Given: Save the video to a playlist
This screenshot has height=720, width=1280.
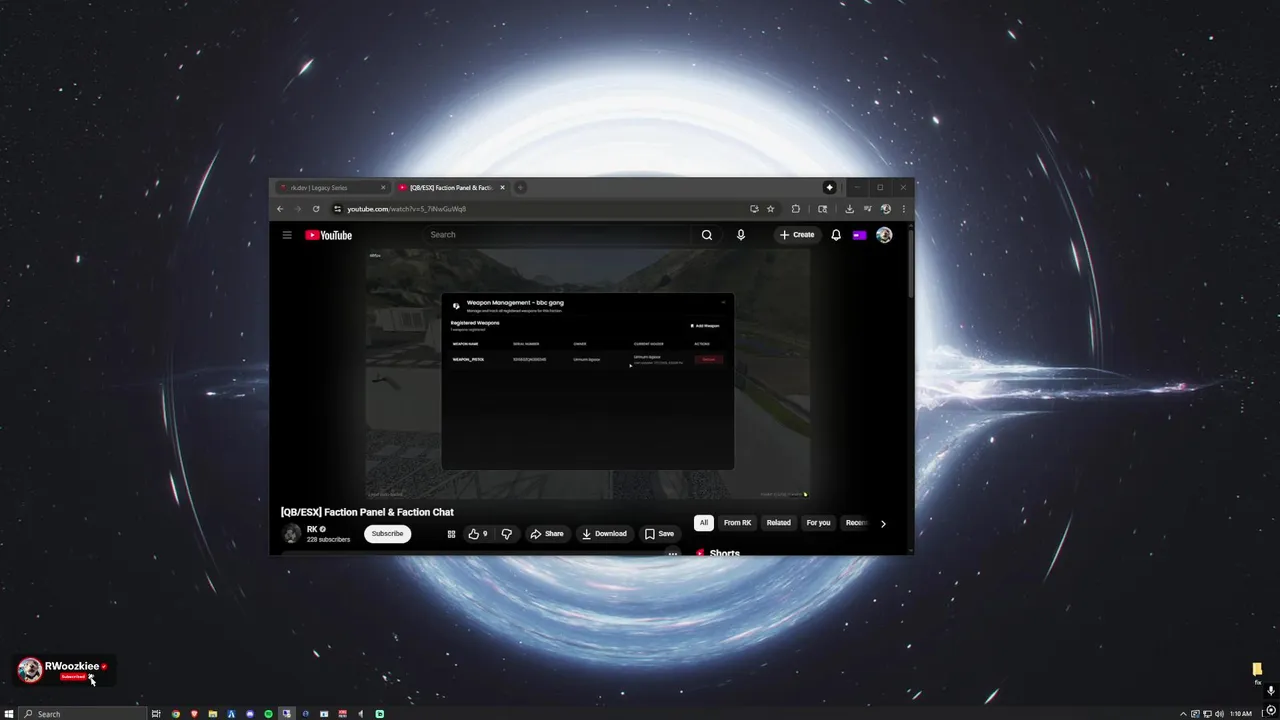Looking at the screenshot, I should 659,534.
